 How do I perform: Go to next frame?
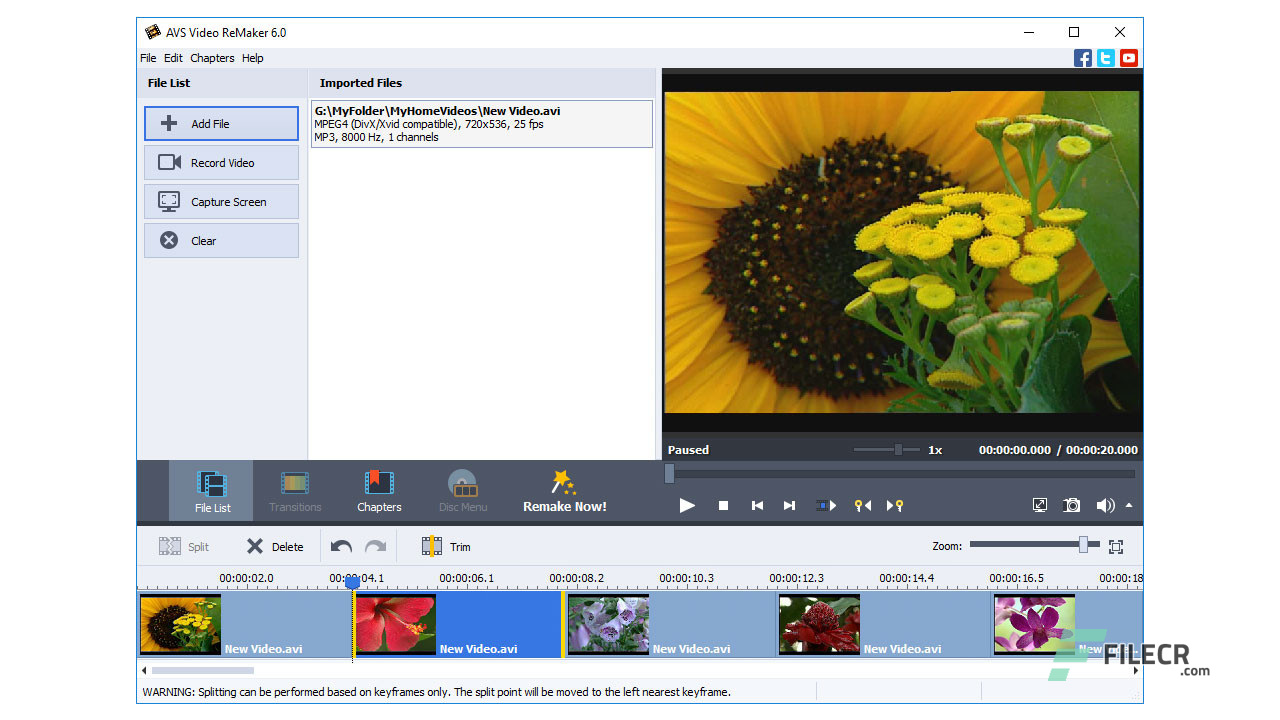pyautogui.click(x=789, y=506)
